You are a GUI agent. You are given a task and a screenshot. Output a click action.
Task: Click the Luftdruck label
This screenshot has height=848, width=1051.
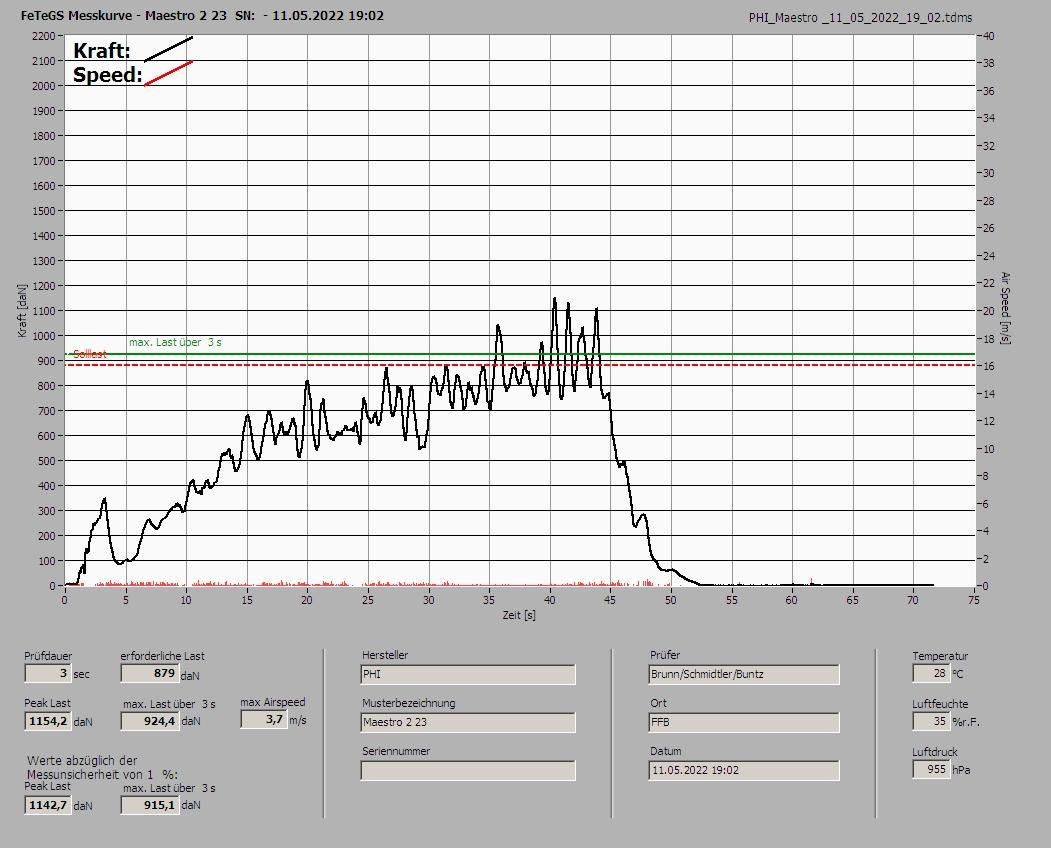point(935,752)
